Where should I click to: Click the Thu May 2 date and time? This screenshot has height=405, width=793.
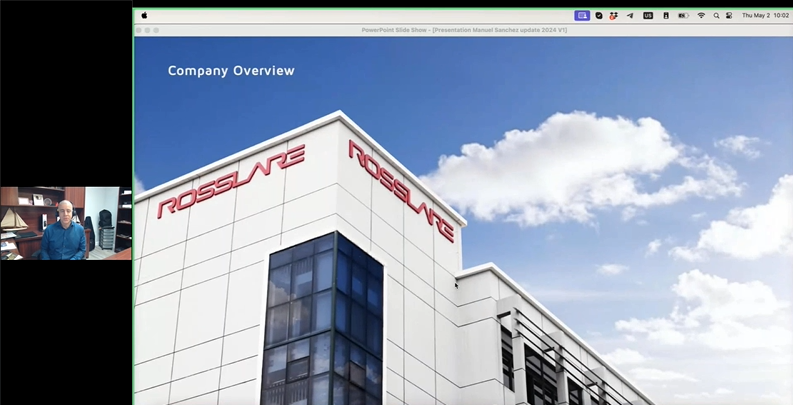pyautogui.click(x=765, y=16)
